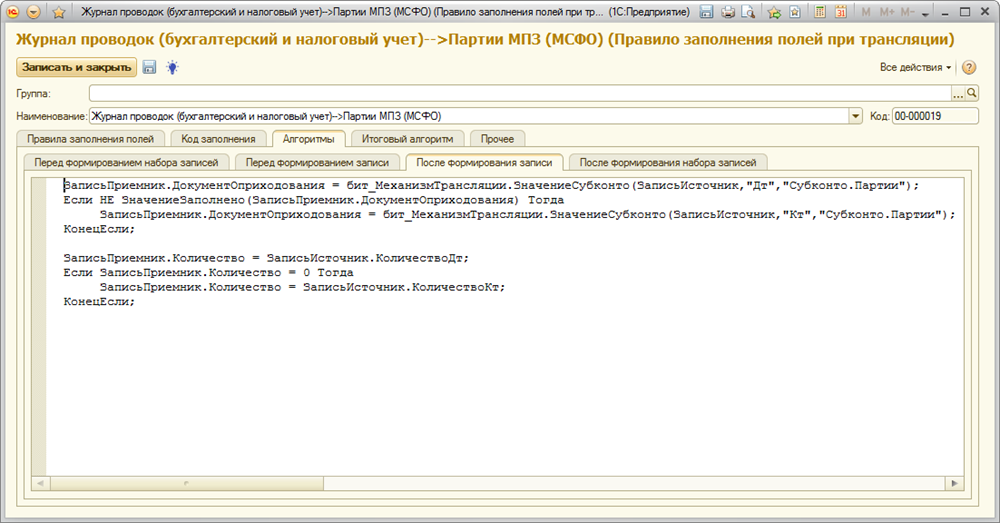Click the Группа field select ellipsis button
The image size is (1000, 523).
[x=957, y=93]
